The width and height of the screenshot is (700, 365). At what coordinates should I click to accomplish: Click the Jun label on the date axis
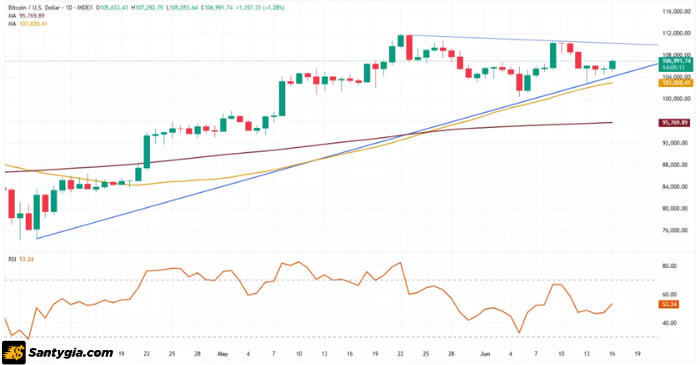pyautogui.click(x=485, y=354)
